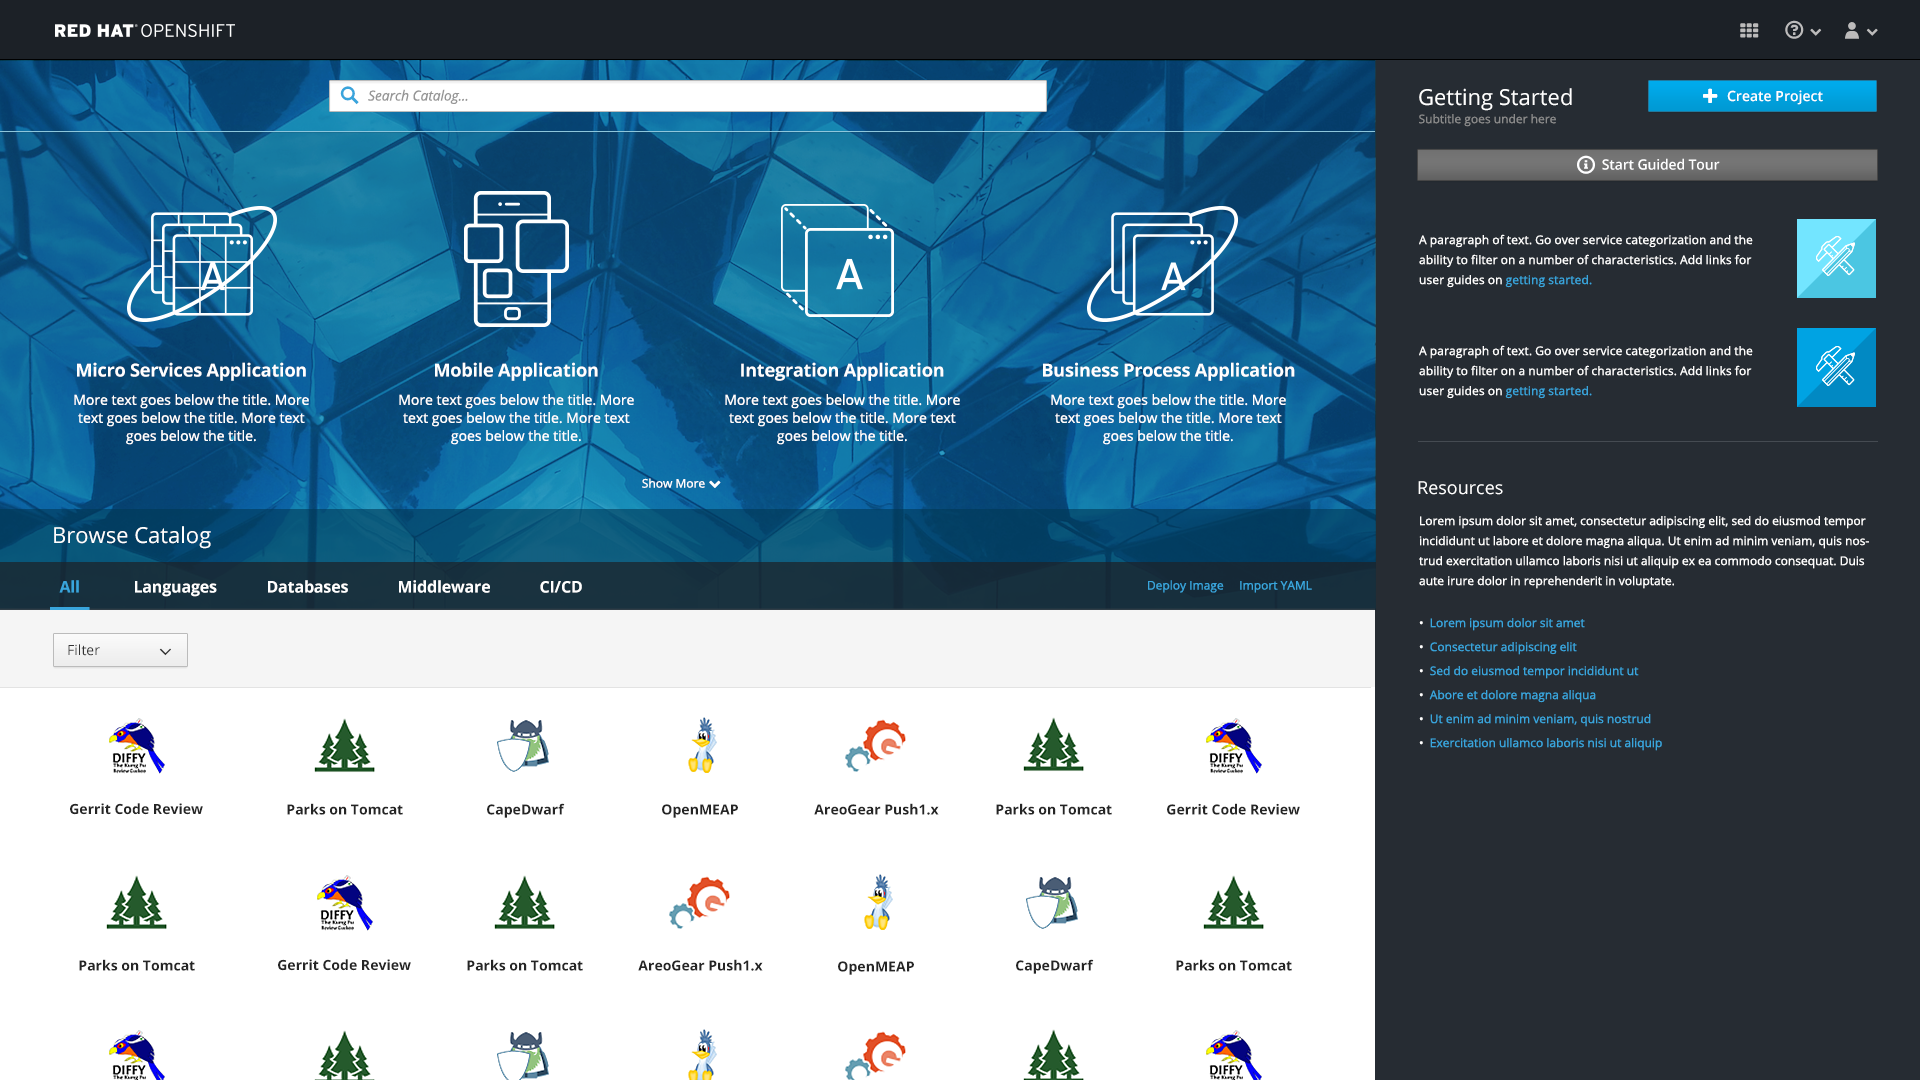Viewport: 1920px width, 1080px height.
Task: Switch to the Languages tab
Action: coord(175,587)
